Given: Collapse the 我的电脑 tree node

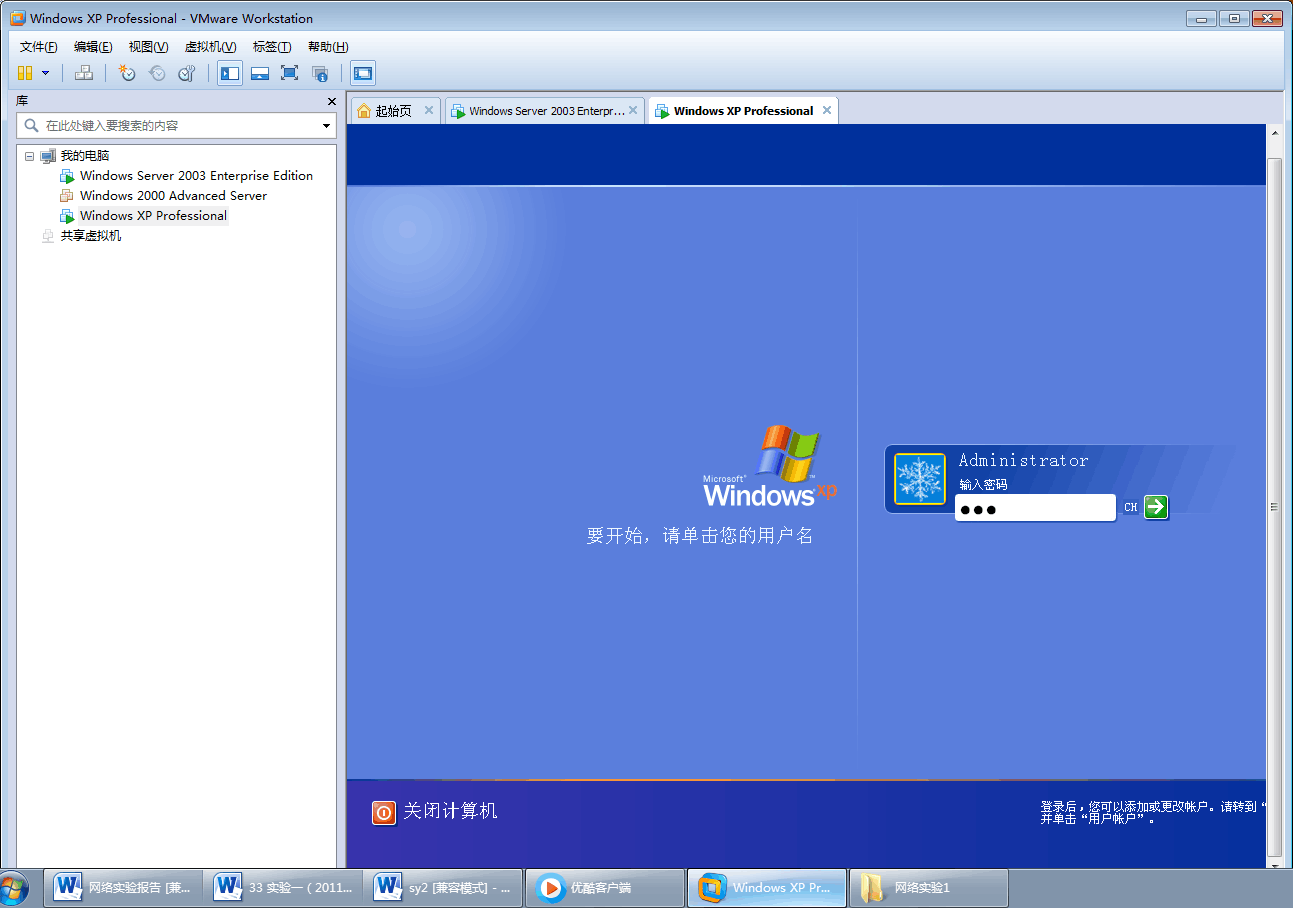Looking at the screenshot, I should point(29,156).
